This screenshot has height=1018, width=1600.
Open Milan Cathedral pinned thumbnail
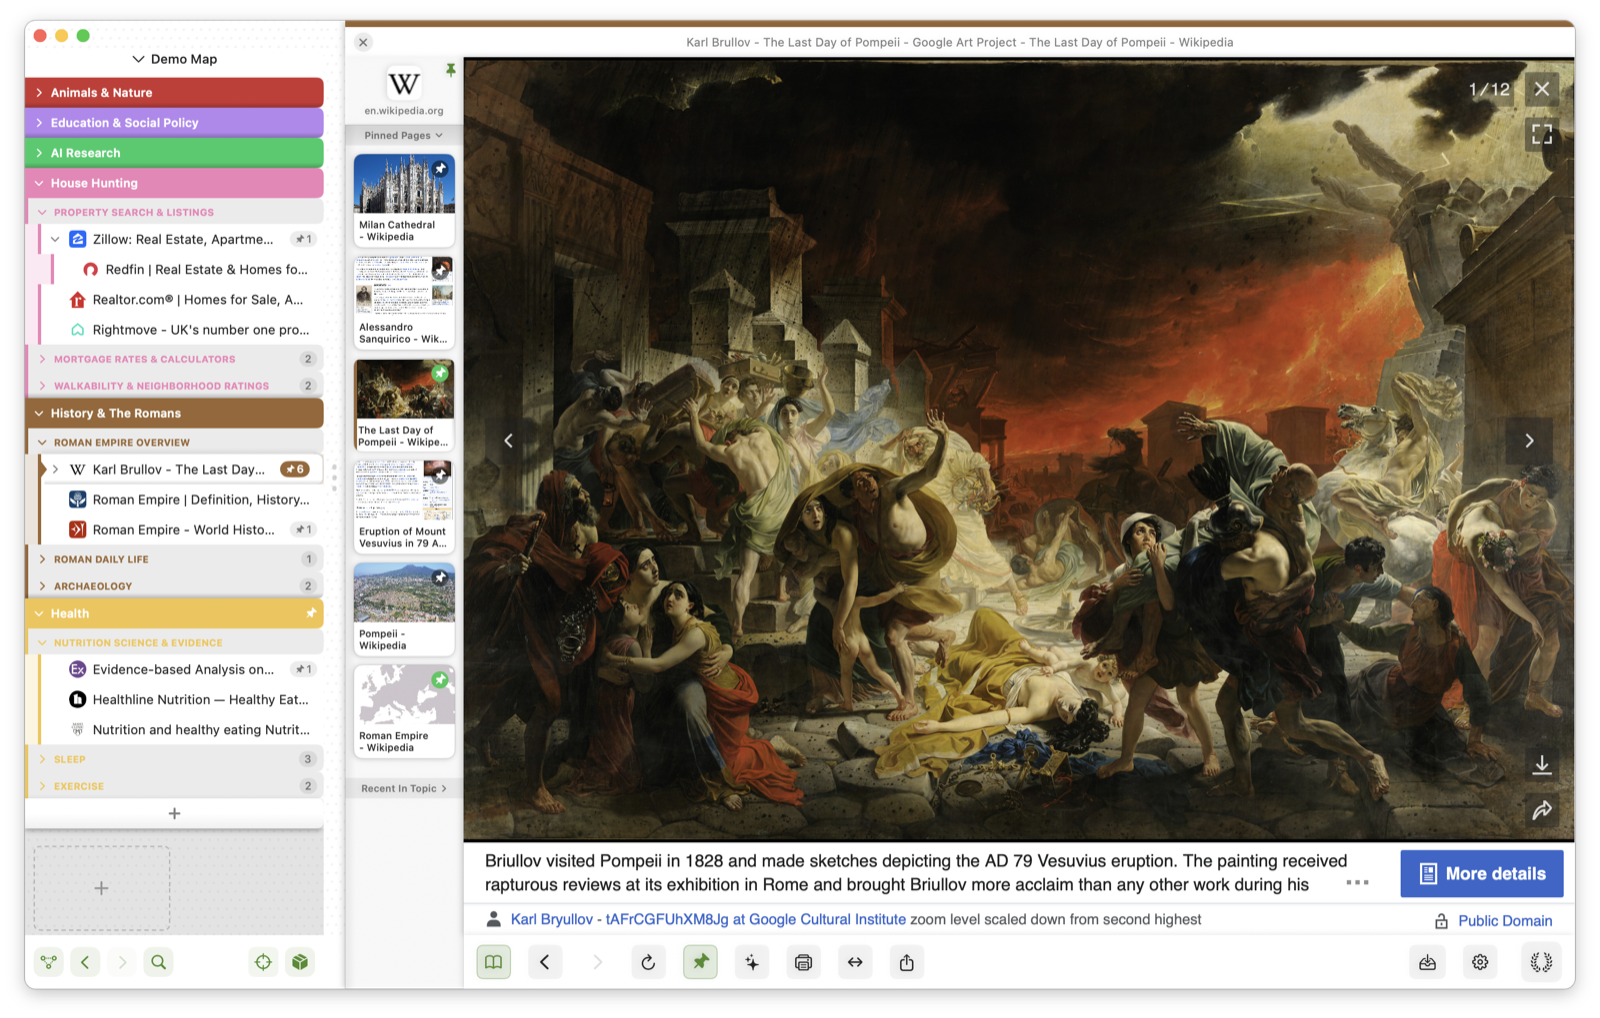(404, 200)
